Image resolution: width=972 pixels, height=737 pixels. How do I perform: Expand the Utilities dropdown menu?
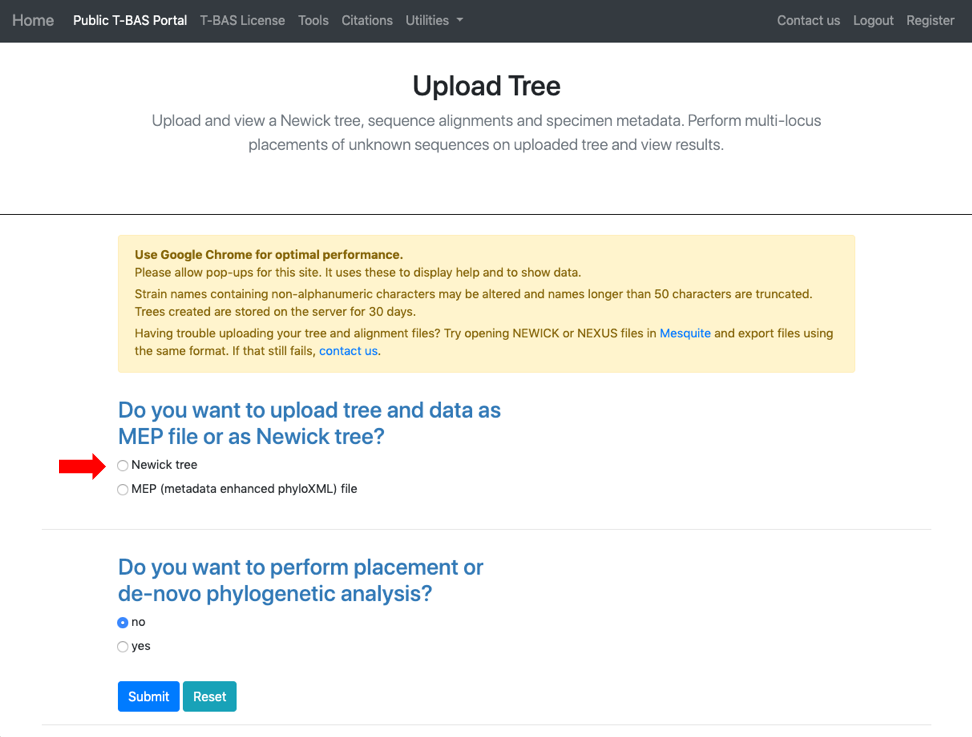tap(434, 20)
